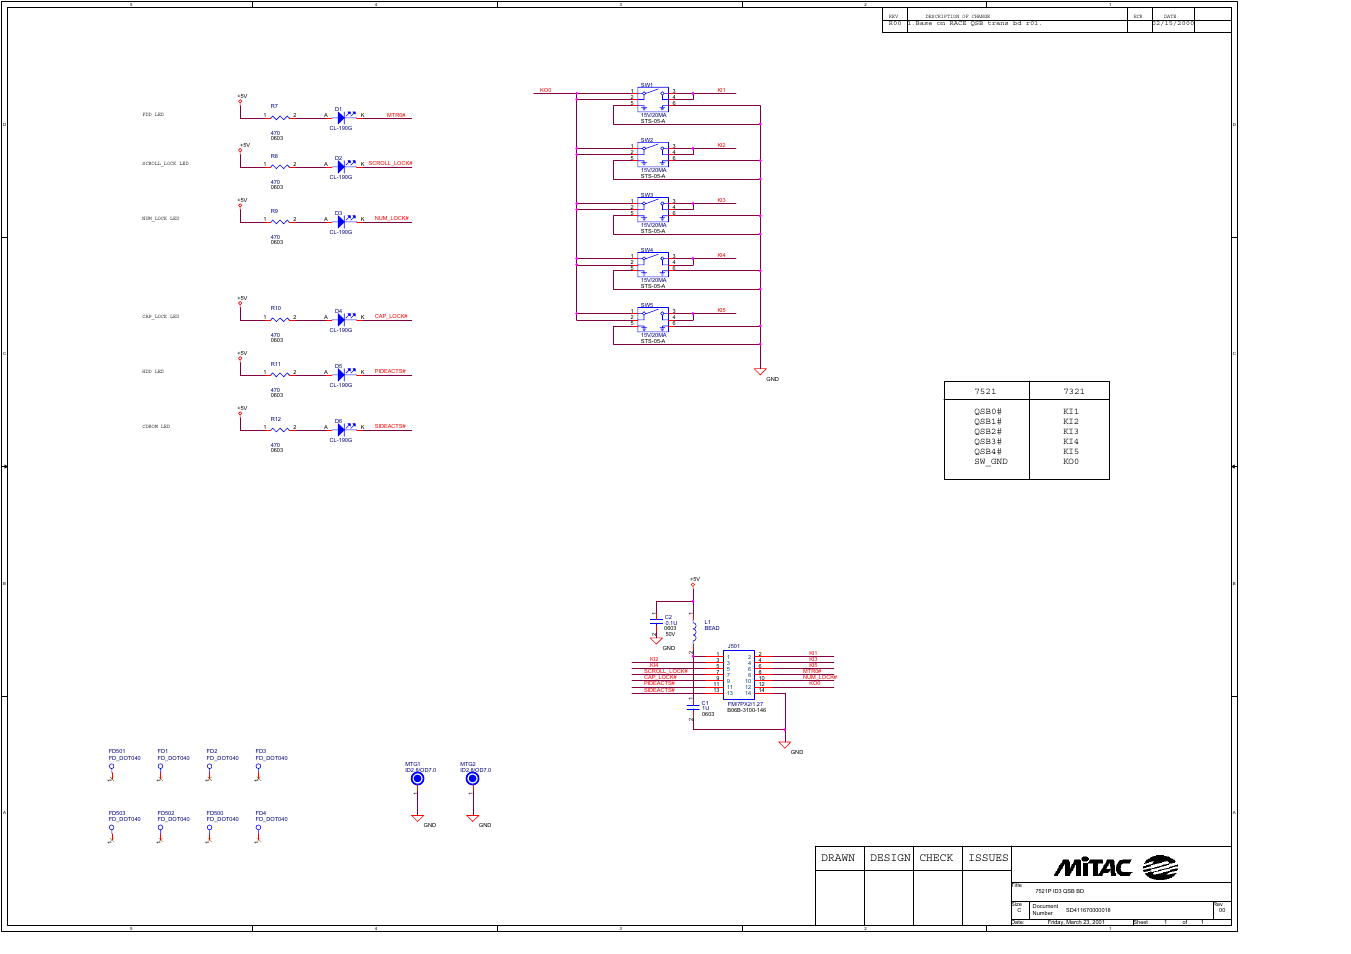The height and width of the screenshot is (954, 1351).
Task: Click the KI1 net label beside SW1
Action: coord(722,90)
